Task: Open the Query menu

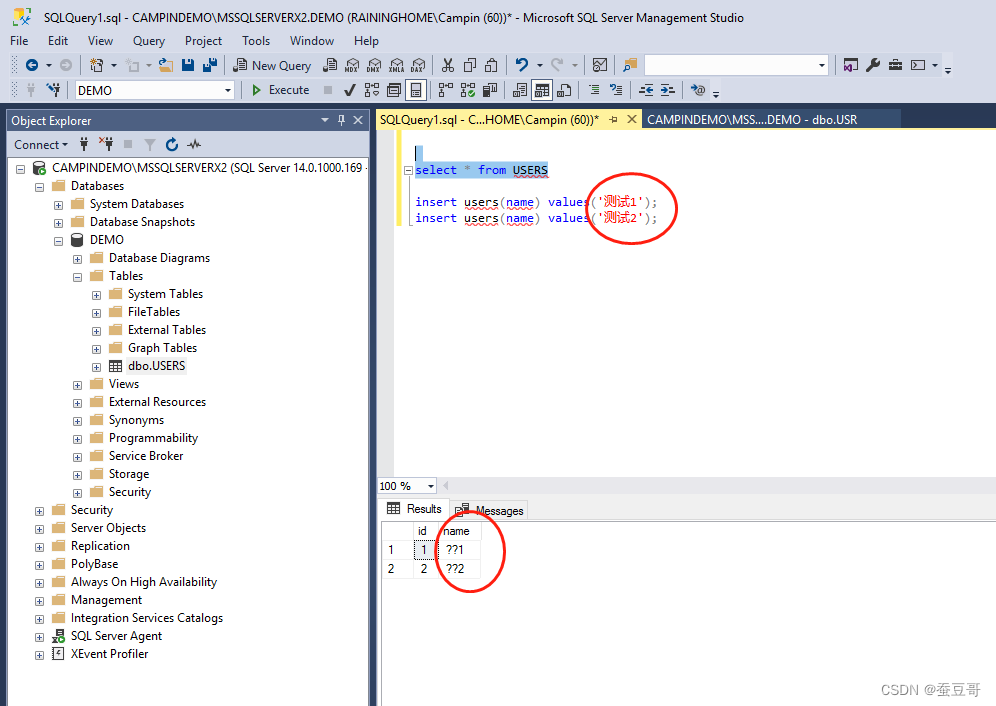Action: (x=149, y=41)
